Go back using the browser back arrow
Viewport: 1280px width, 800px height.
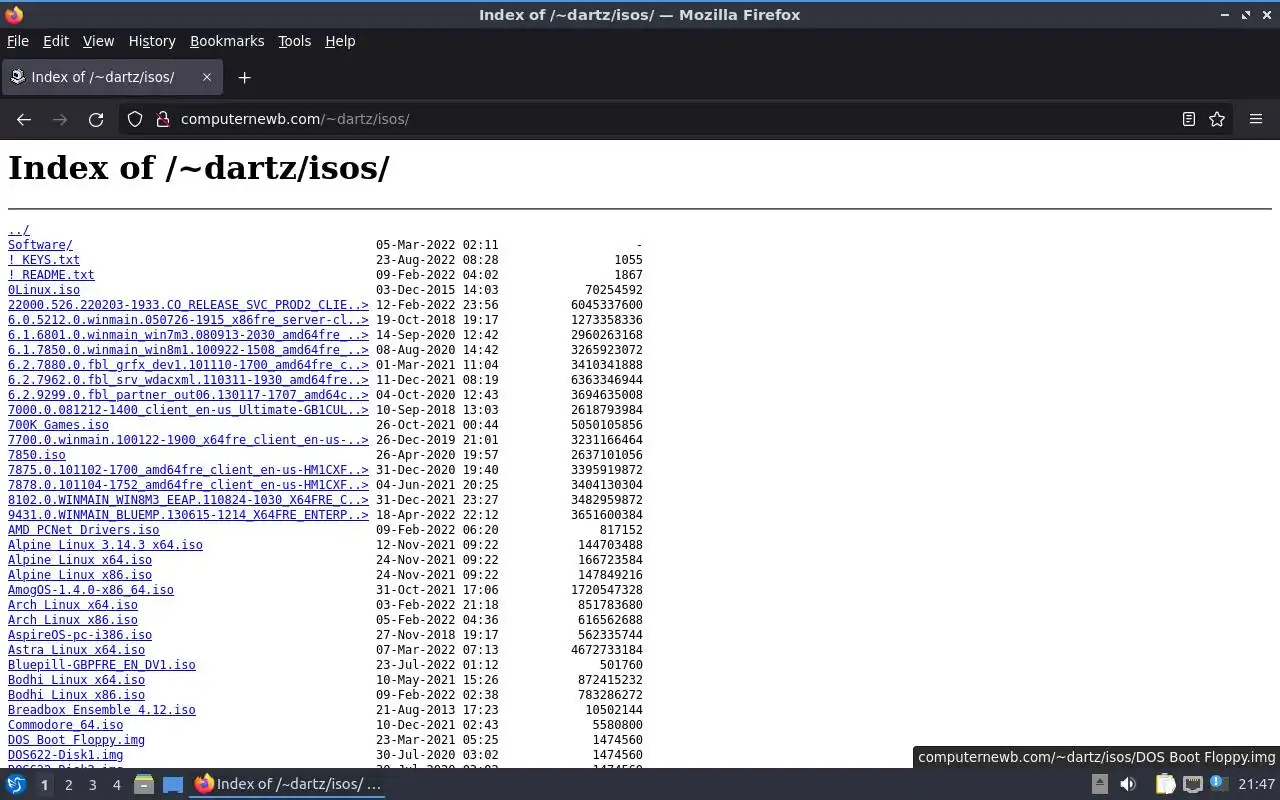(x=24, y=119)
